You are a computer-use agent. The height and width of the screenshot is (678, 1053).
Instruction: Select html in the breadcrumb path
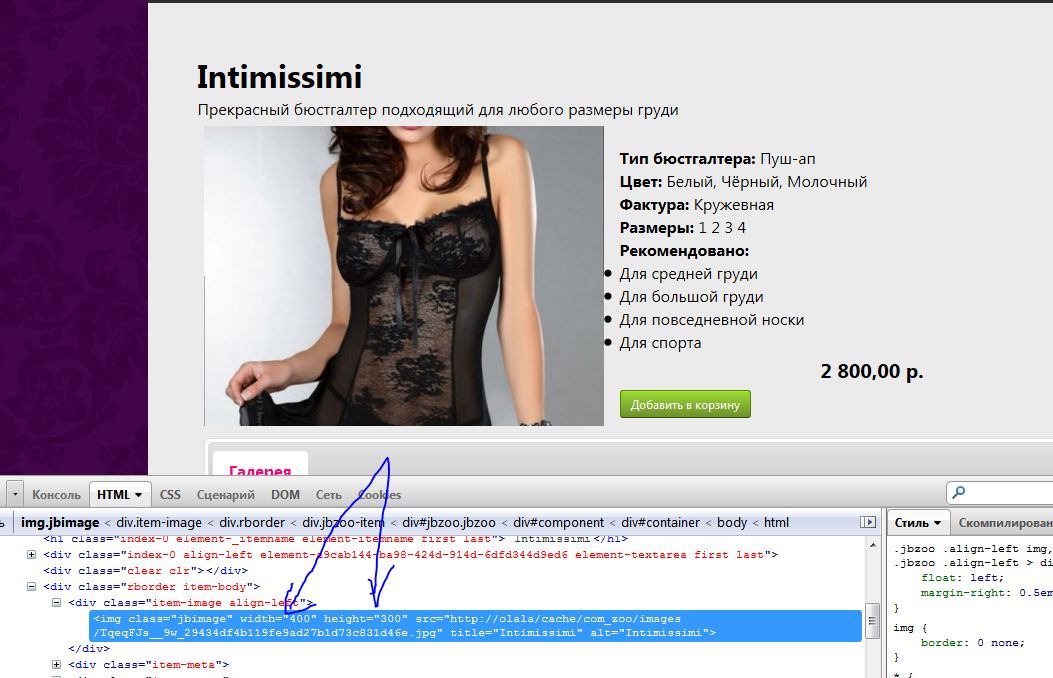(x=776, y=522)
